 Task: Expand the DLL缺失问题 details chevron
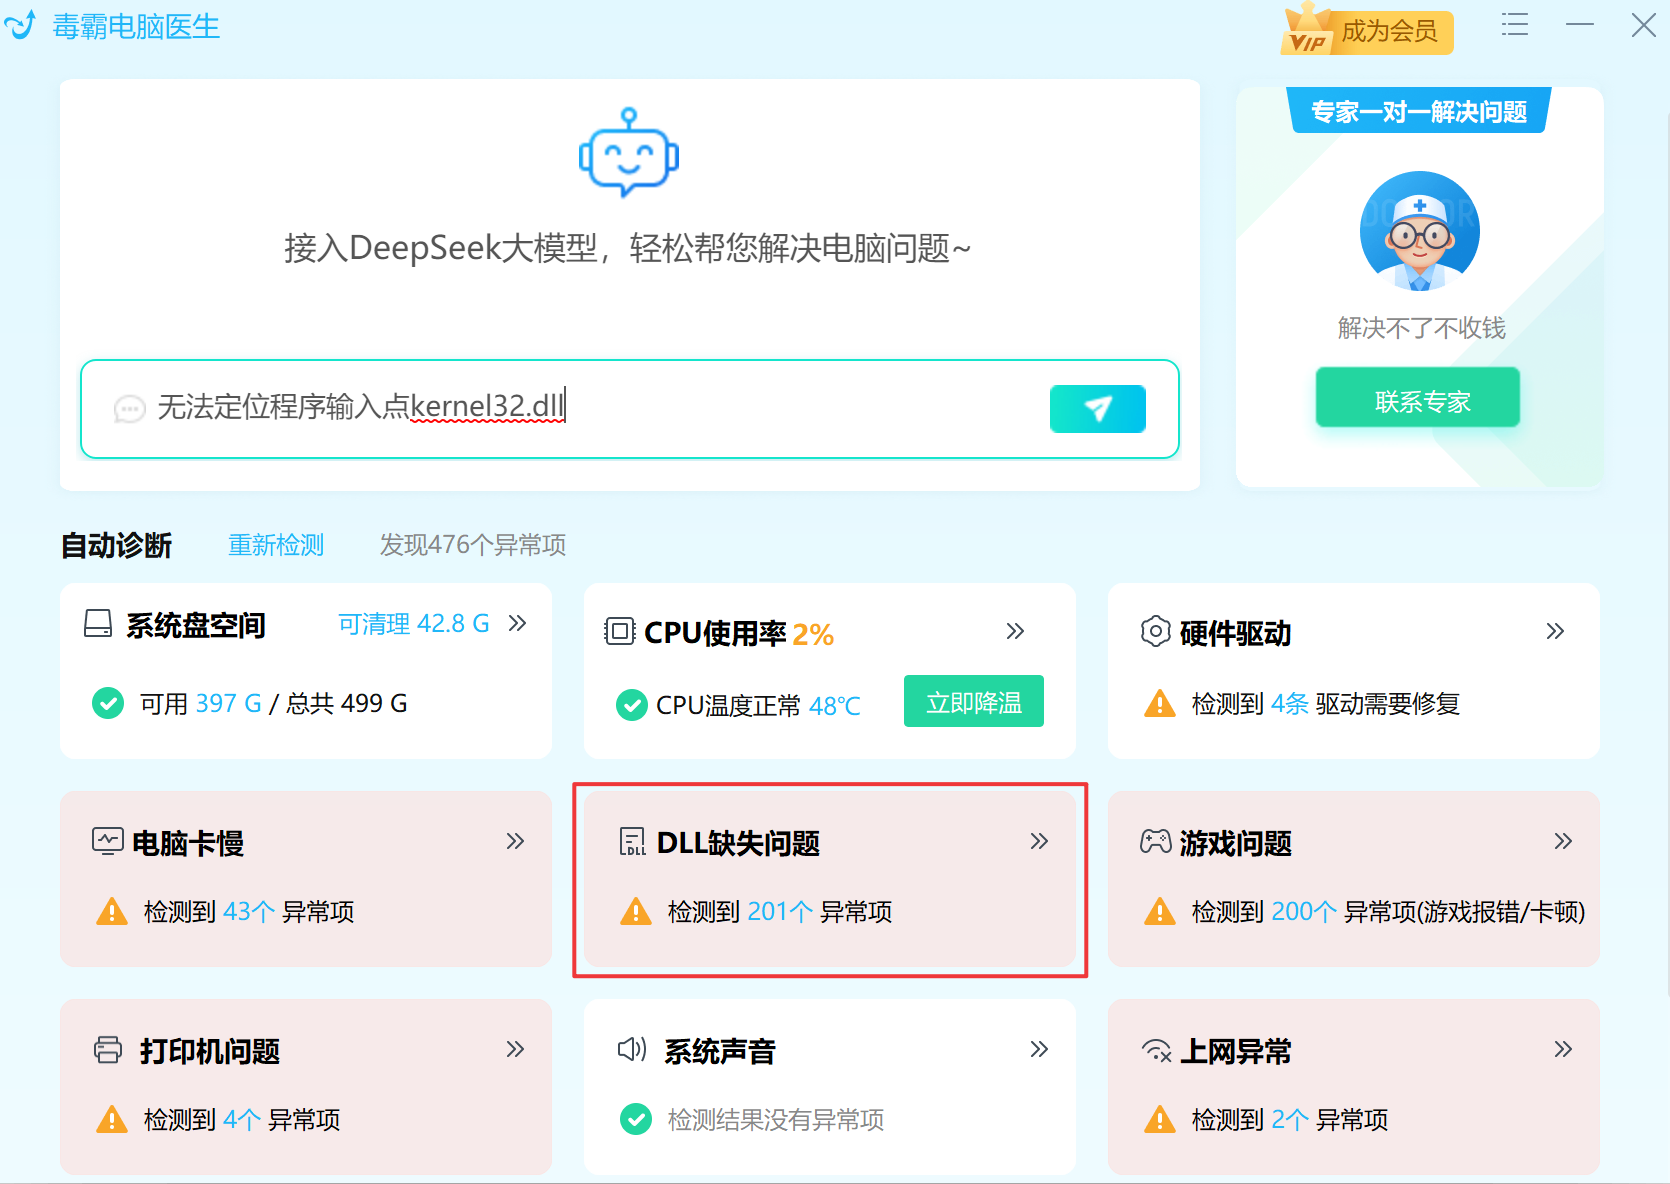pyautogui.click(x=1038, y=841)
